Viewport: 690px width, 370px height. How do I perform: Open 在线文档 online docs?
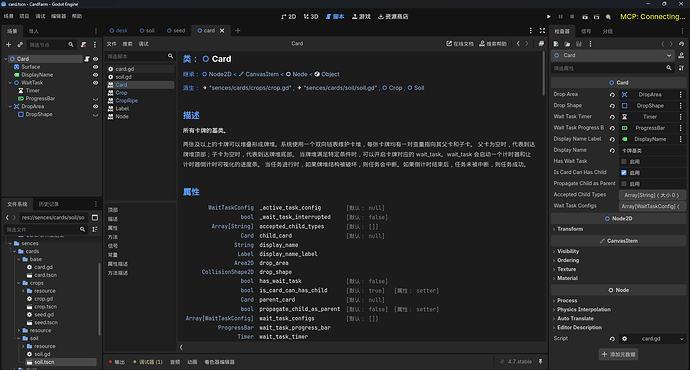coord(460,44)
